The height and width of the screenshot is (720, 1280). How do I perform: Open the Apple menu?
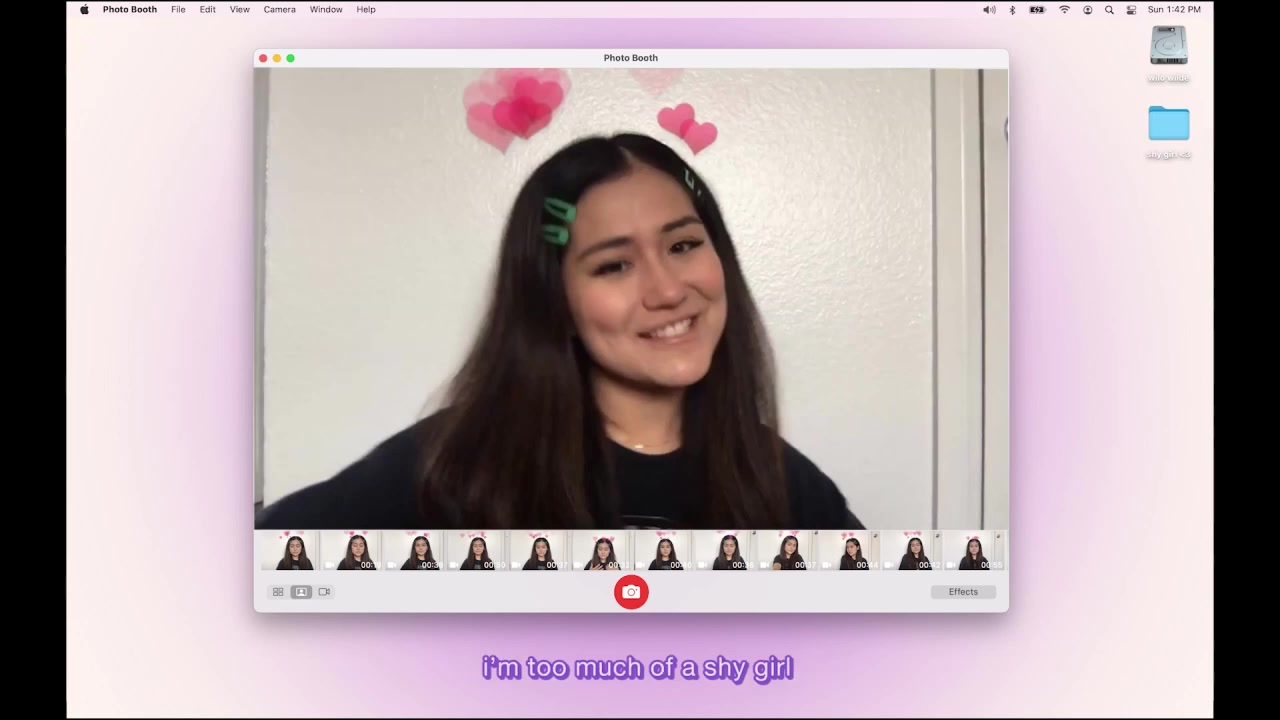84,9
